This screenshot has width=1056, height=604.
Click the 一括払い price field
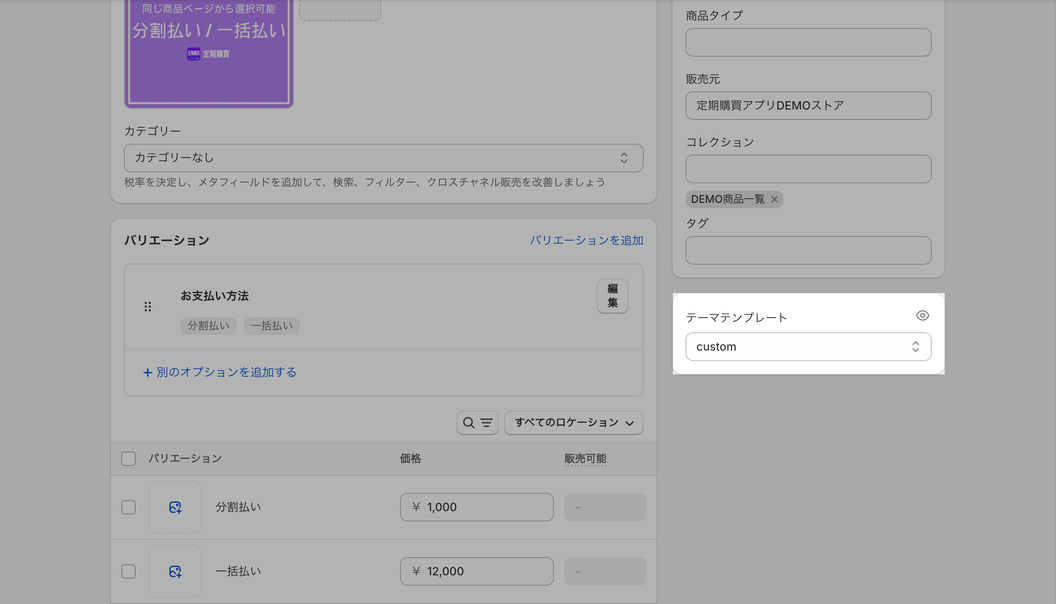click(x=476, y=571)
